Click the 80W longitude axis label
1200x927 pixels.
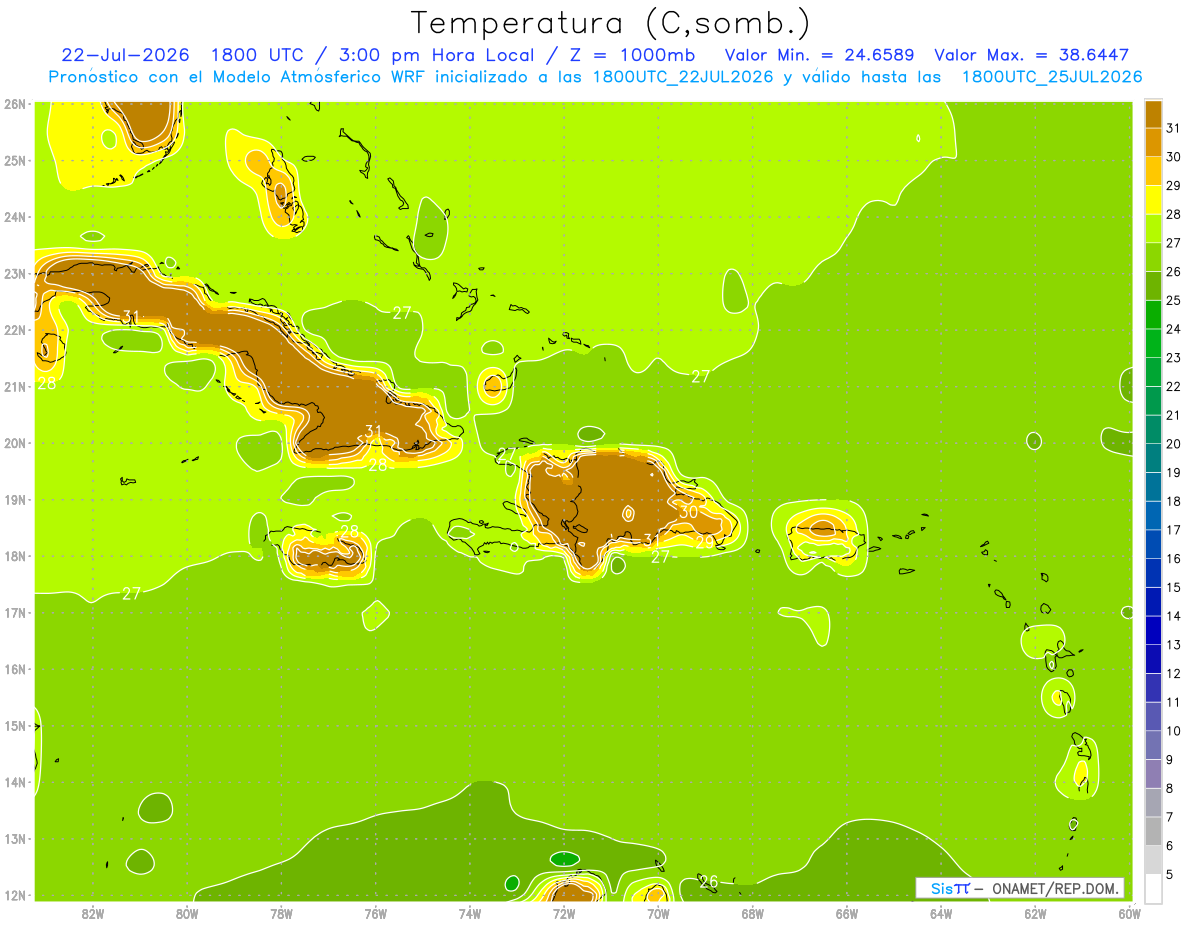tap(187, 913)
